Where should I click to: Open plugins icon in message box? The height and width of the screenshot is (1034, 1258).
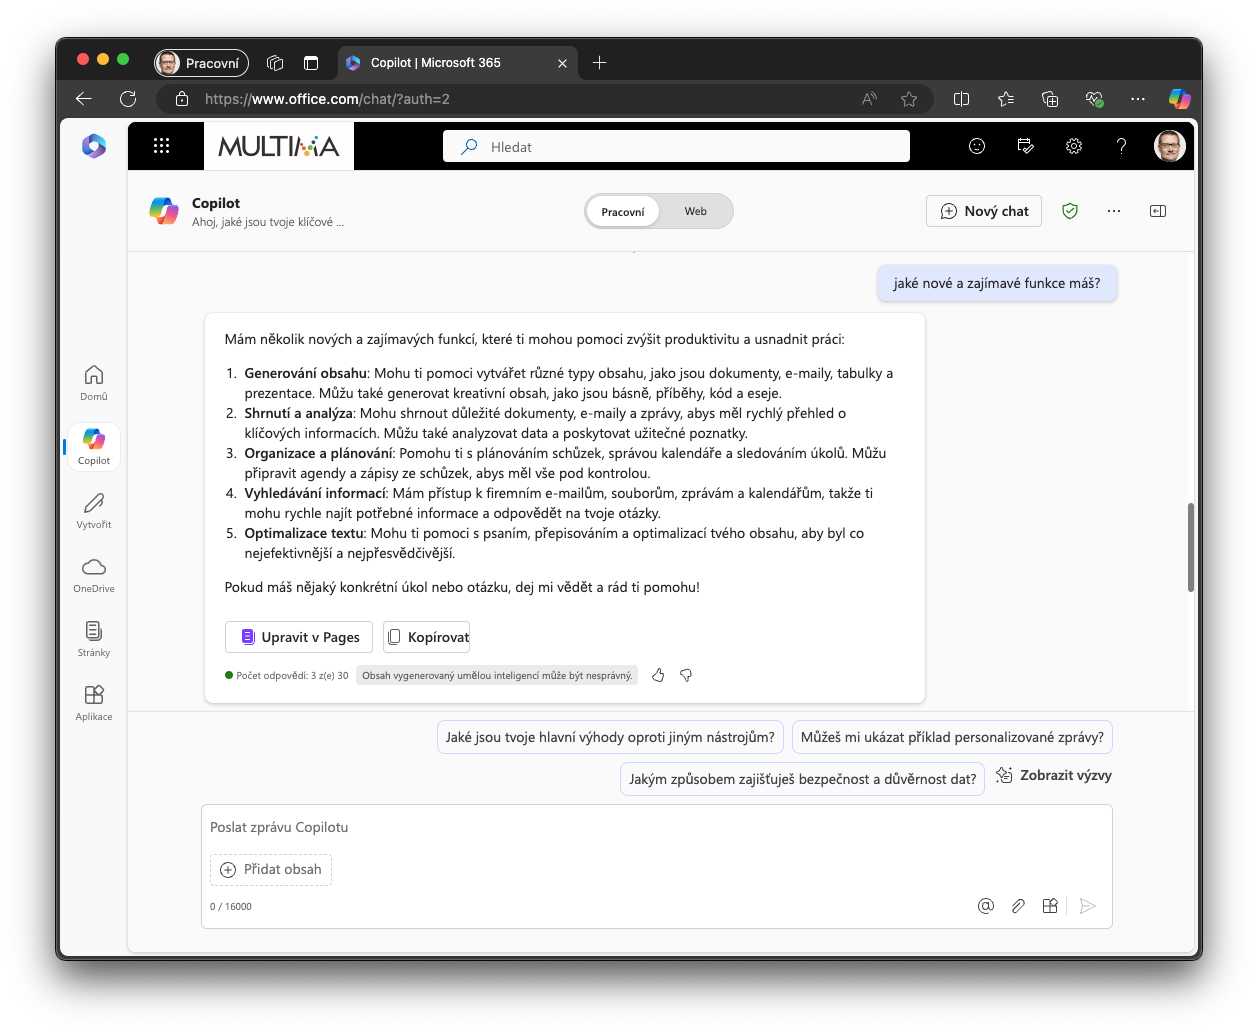(1050, 906)
